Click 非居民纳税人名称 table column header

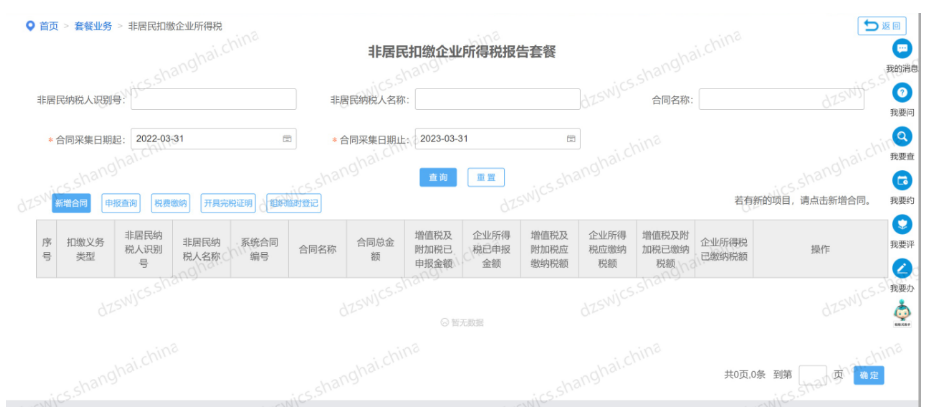(x=201, y=249)
